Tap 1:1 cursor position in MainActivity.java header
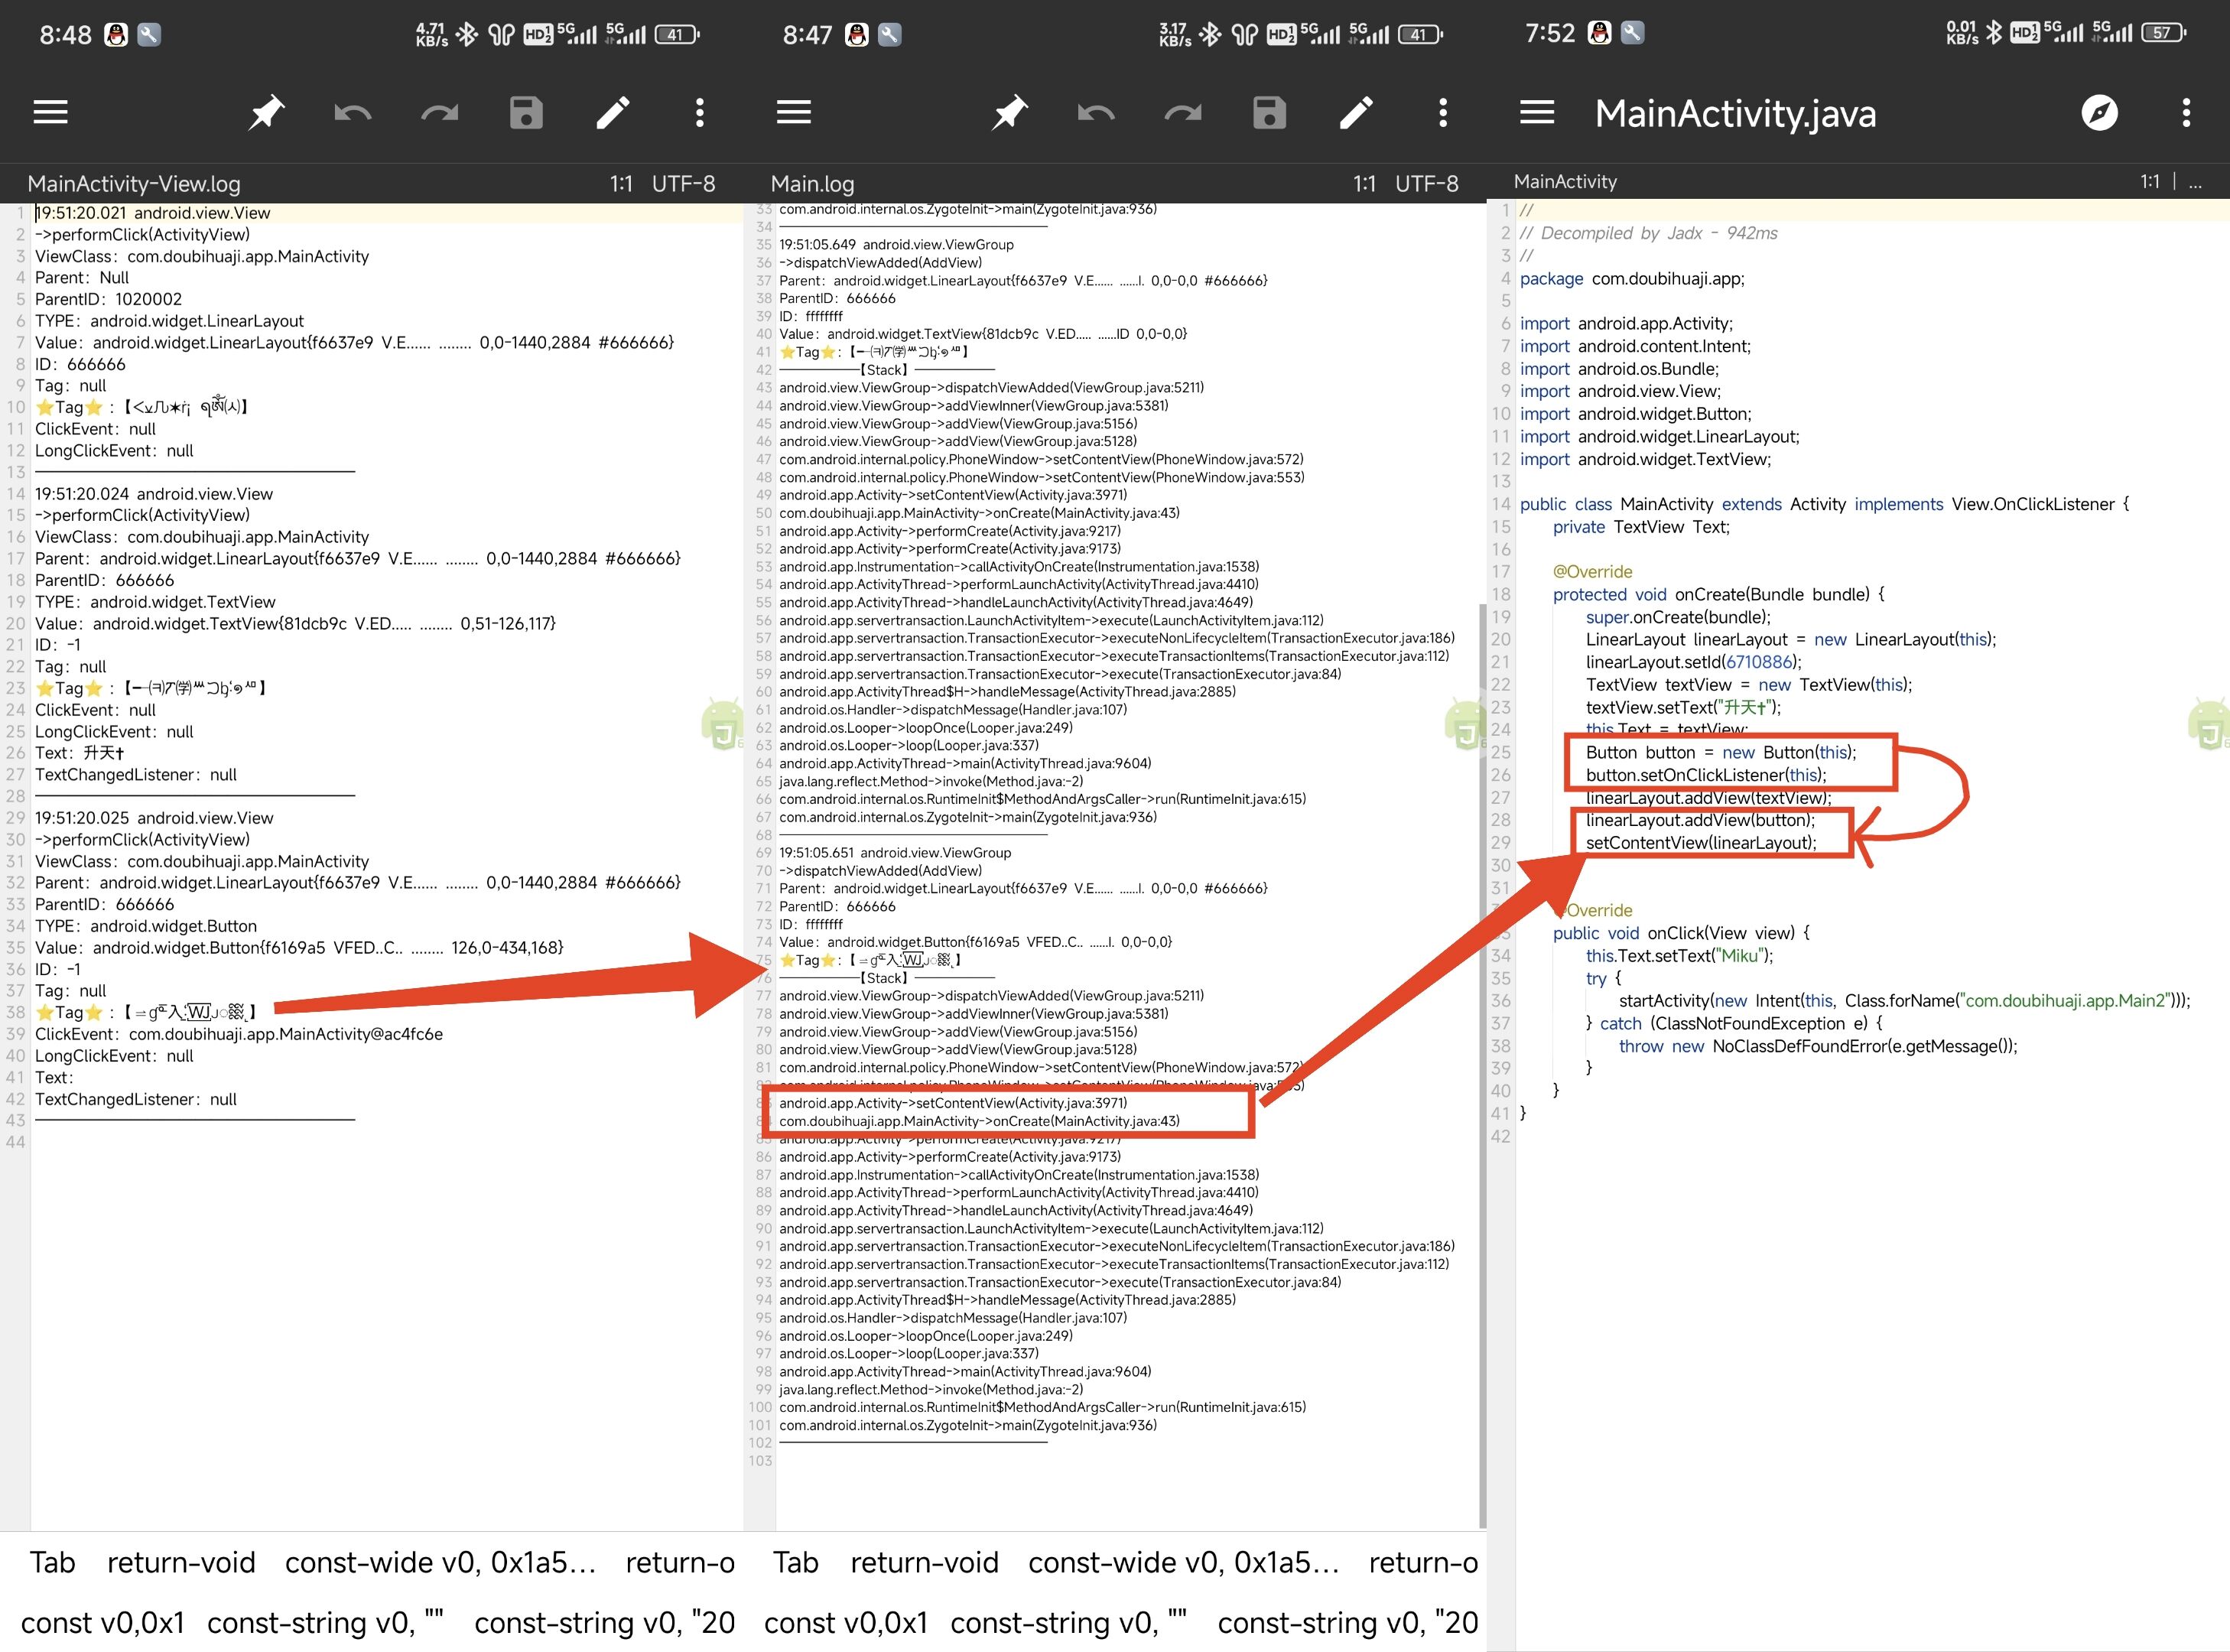This screenshot has height=1652, width=2230. [2149, 181]
